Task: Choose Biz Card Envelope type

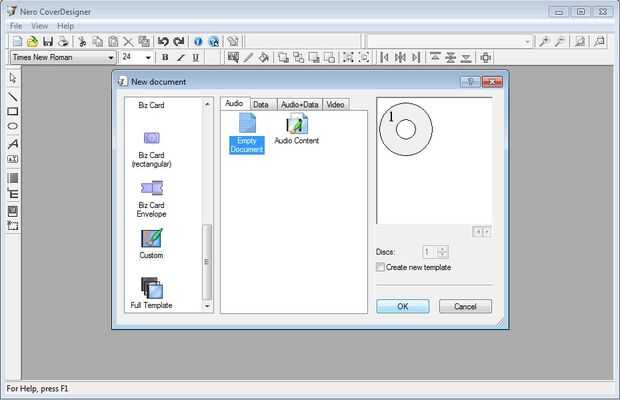Action: (151, 199)
